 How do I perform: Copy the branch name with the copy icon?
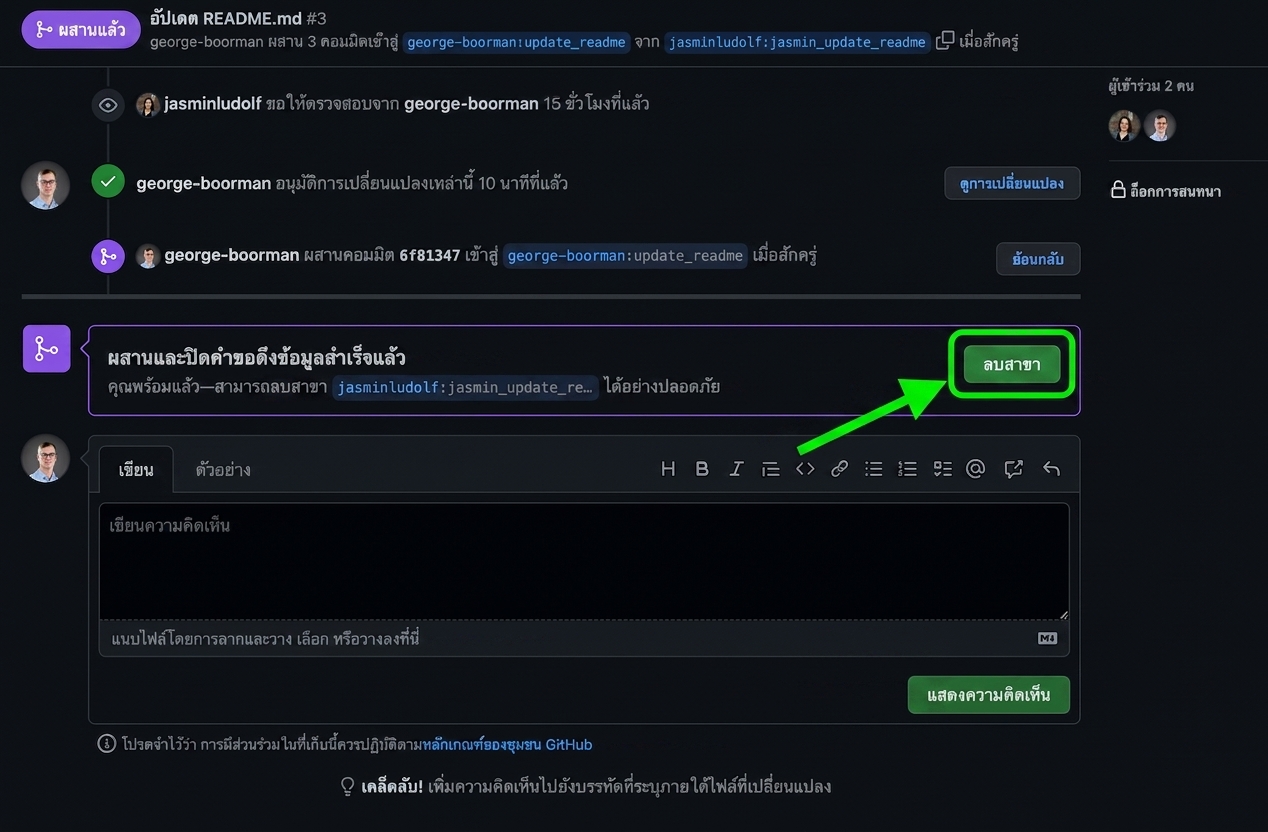coord(944,41)
